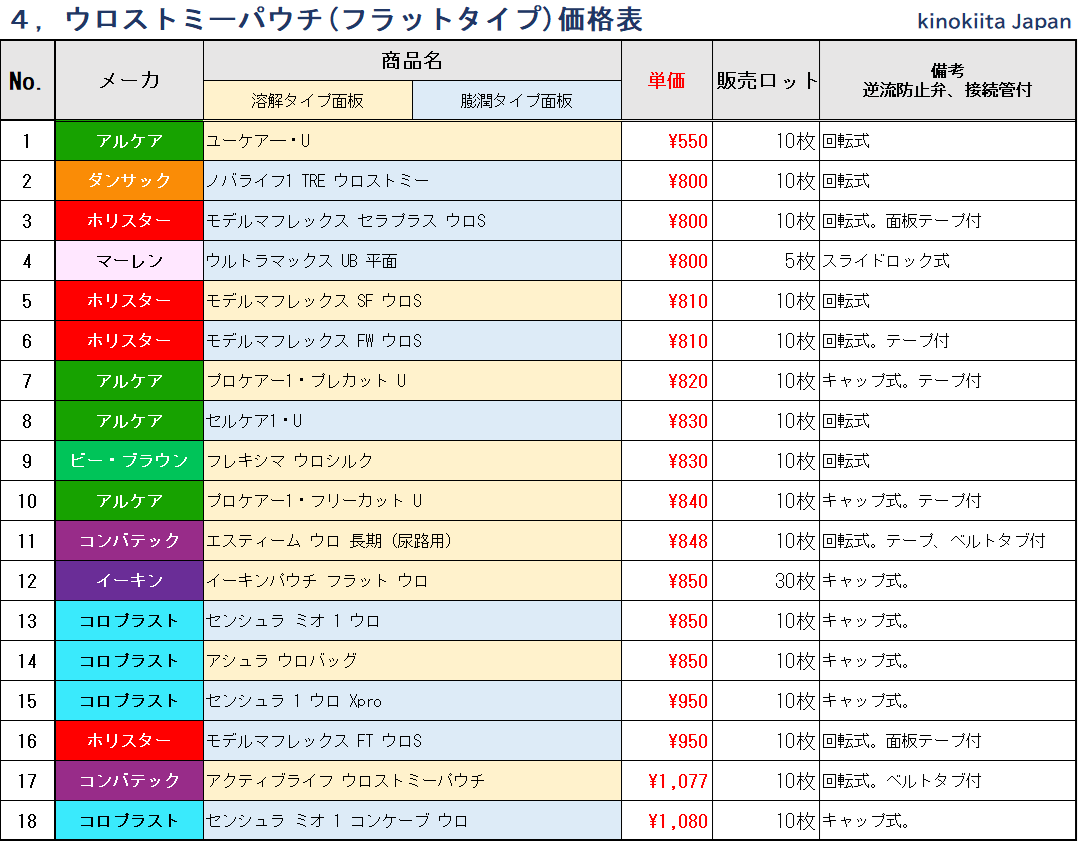Click the No. column header
This screenshot has height=842, width=1078.
27,81
